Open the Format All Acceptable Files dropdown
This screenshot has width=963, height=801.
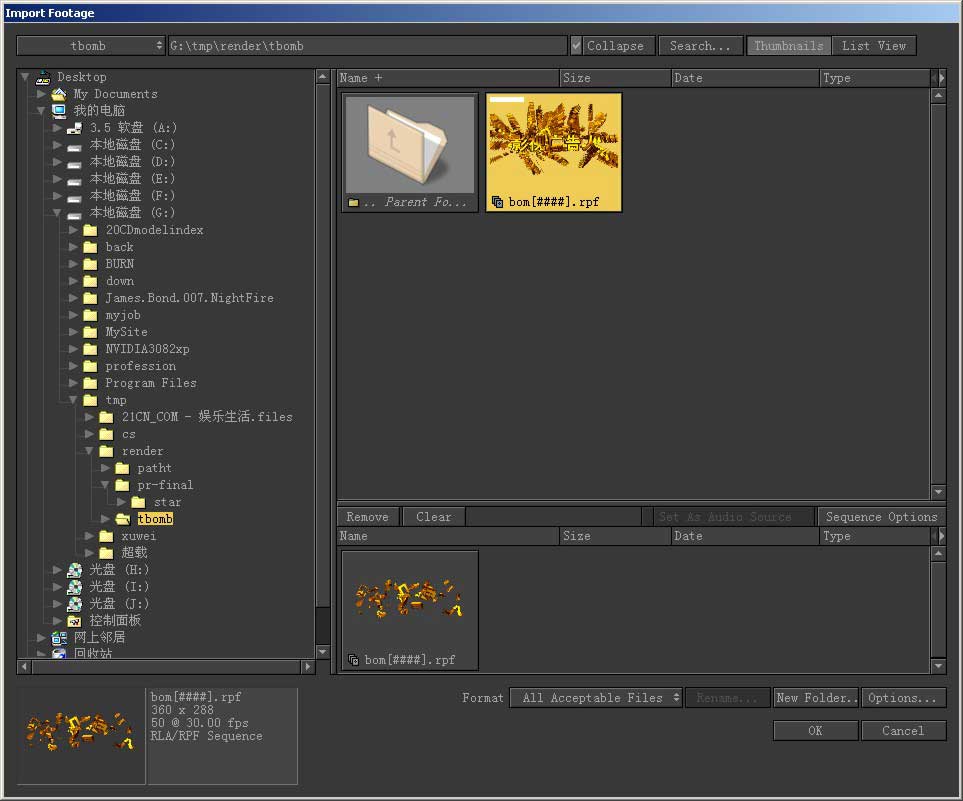[x=596, y=698]
